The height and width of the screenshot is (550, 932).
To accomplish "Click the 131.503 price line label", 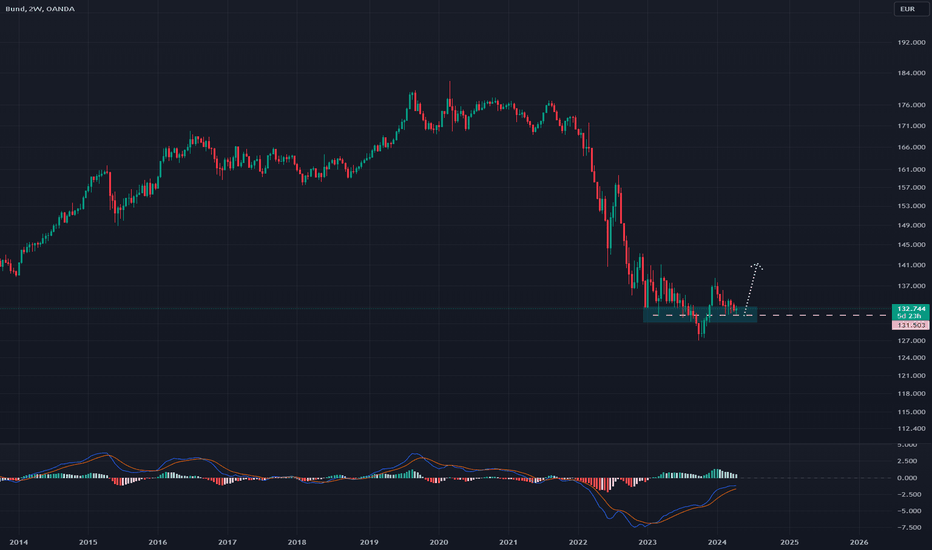I will coord(911,325).
